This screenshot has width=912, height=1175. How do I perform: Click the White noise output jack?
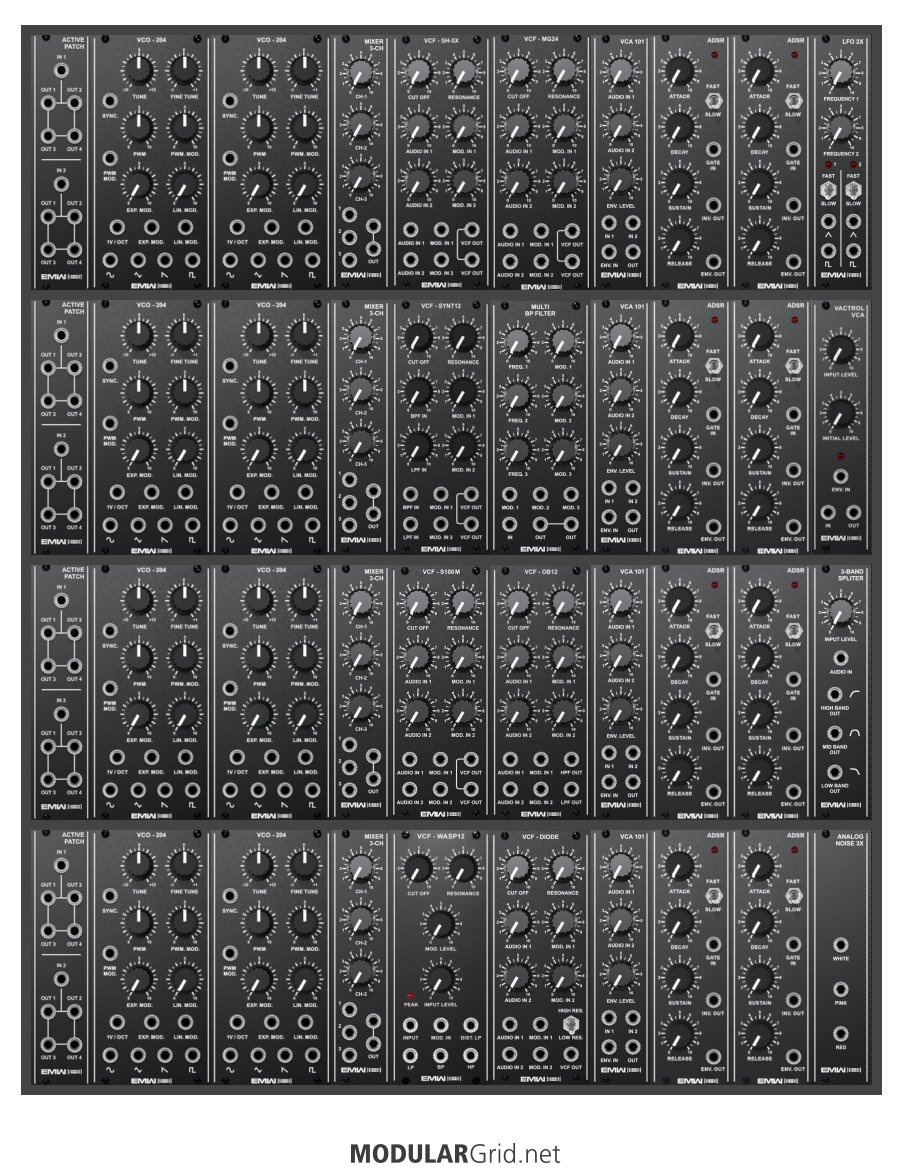click(x=841, y=946)
